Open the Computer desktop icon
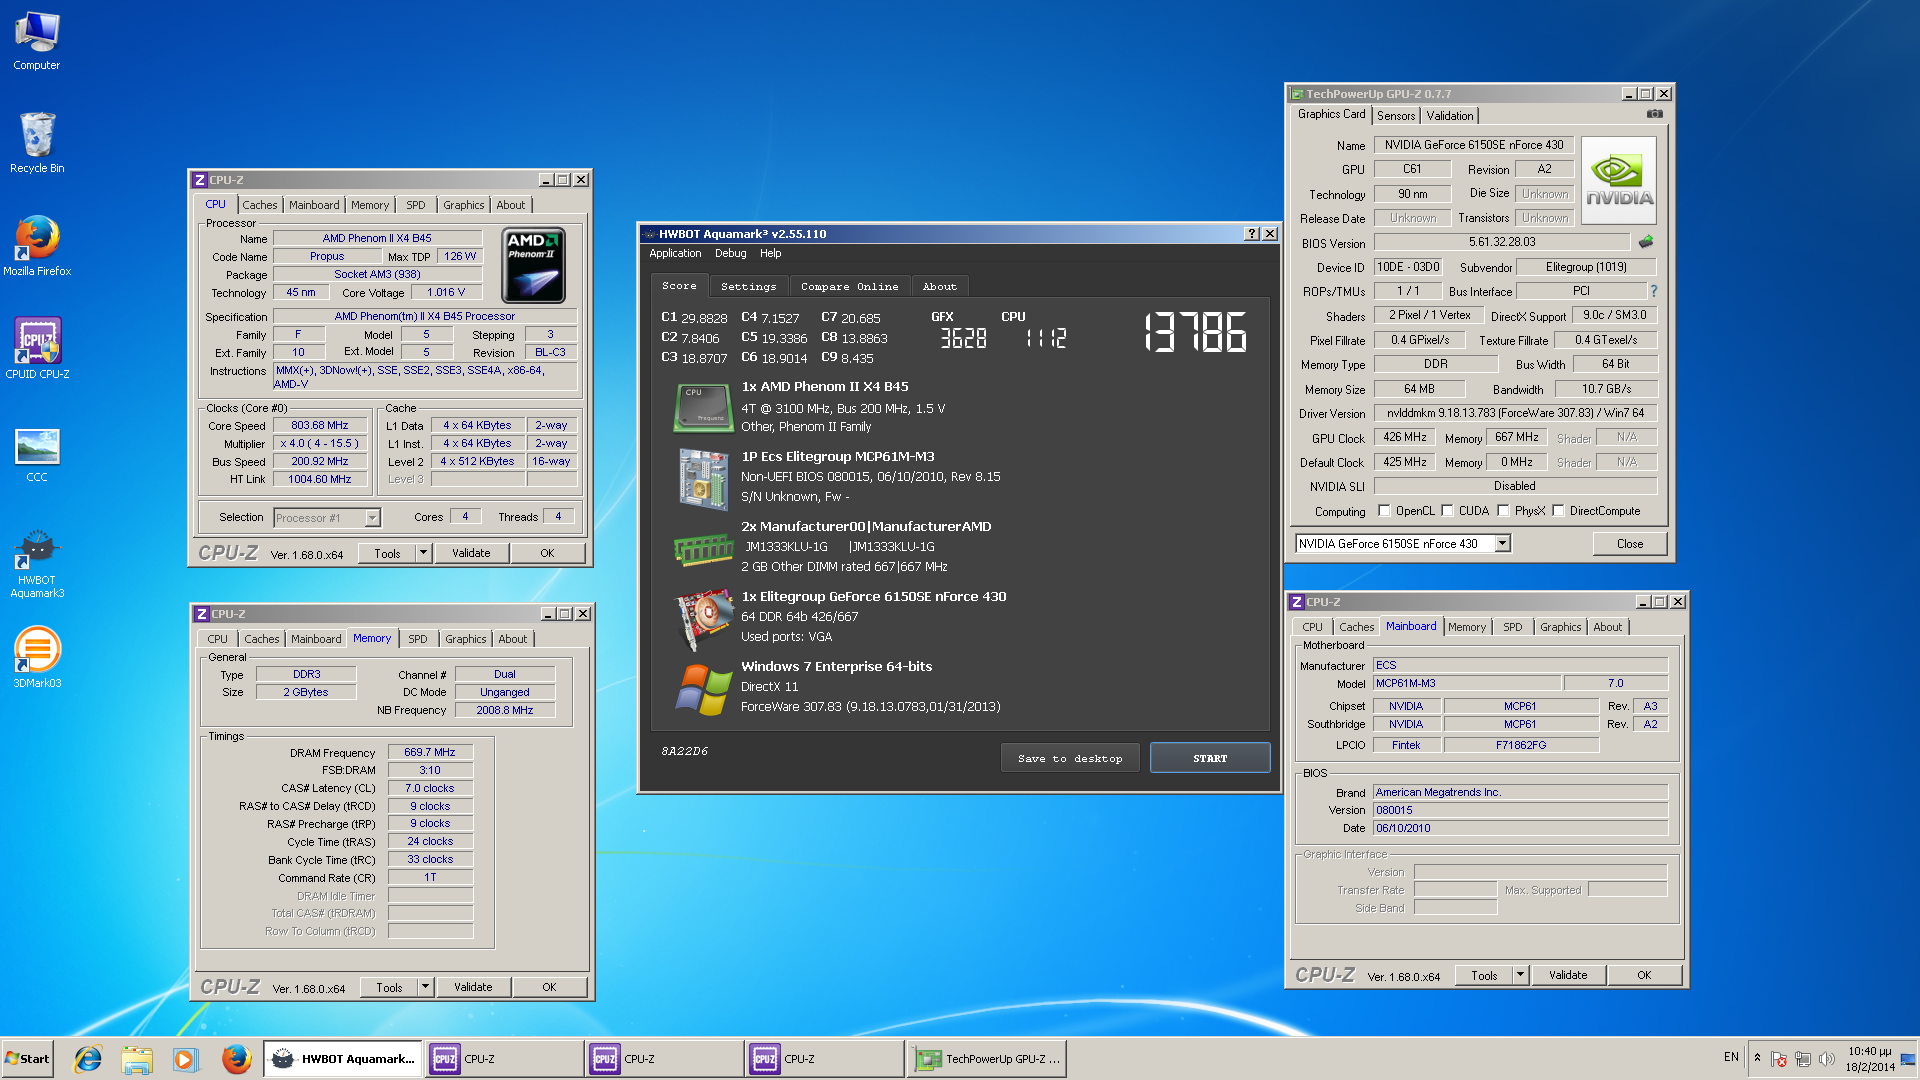The image size is (1920, 1080). coord(37,41)
